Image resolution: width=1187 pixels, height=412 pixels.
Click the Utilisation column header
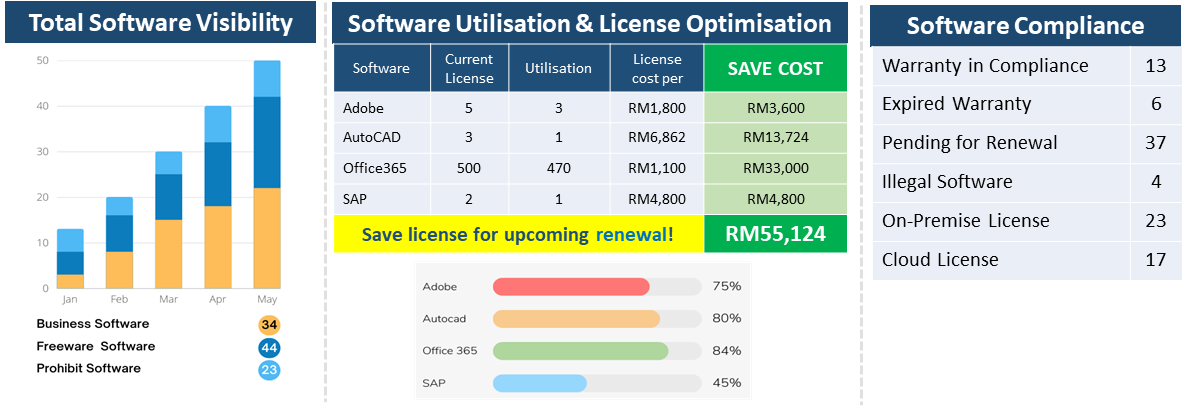(x=559, y=68)
